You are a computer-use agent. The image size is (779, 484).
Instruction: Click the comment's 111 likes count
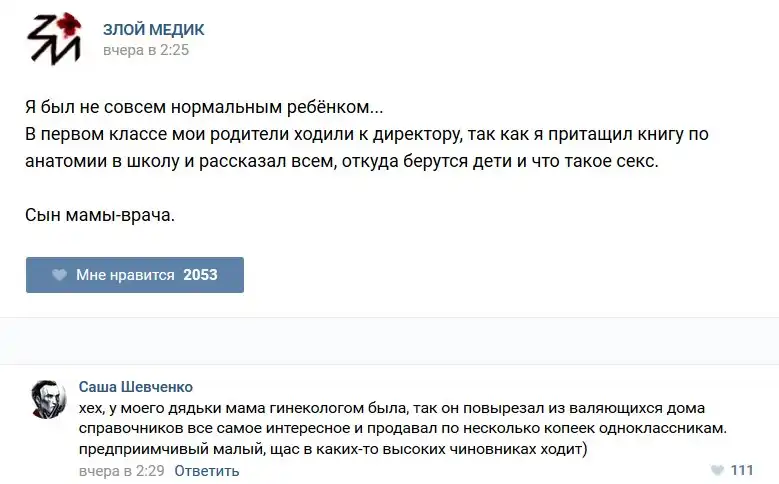[x=742, y=470]
